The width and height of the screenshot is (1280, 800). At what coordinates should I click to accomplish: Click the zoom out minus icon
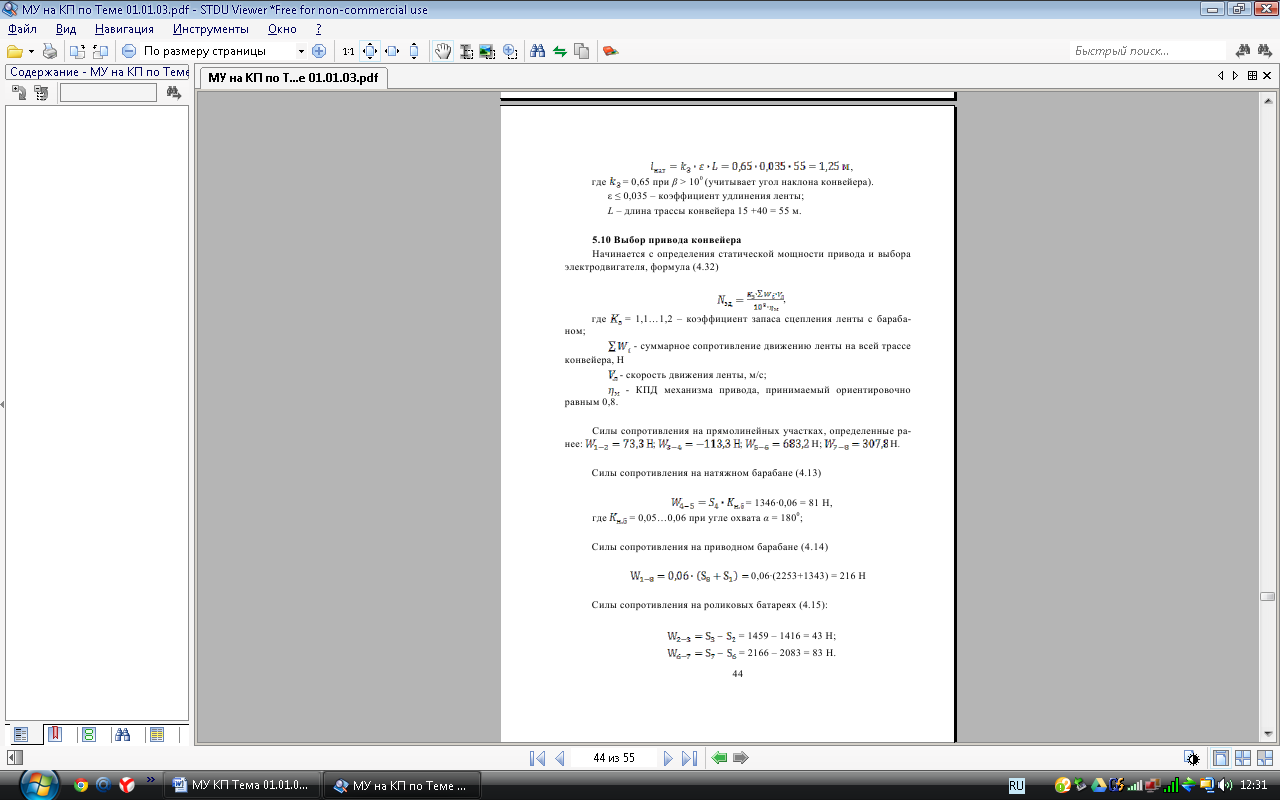pos(129,51)
